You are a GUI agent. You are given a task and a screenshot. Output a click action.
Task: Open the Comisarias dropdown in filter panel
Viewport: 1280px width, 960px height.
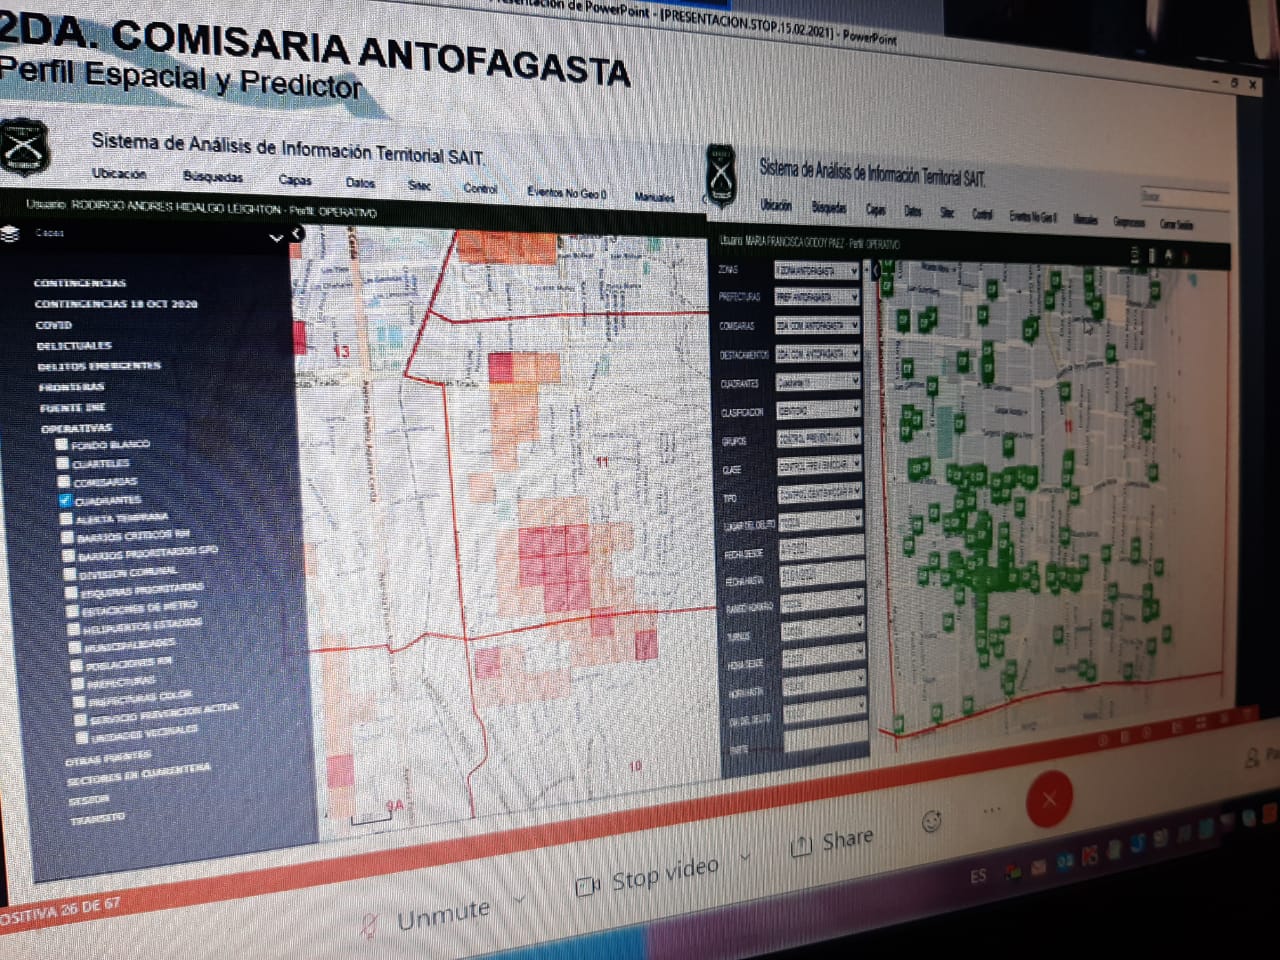[817, 326]
